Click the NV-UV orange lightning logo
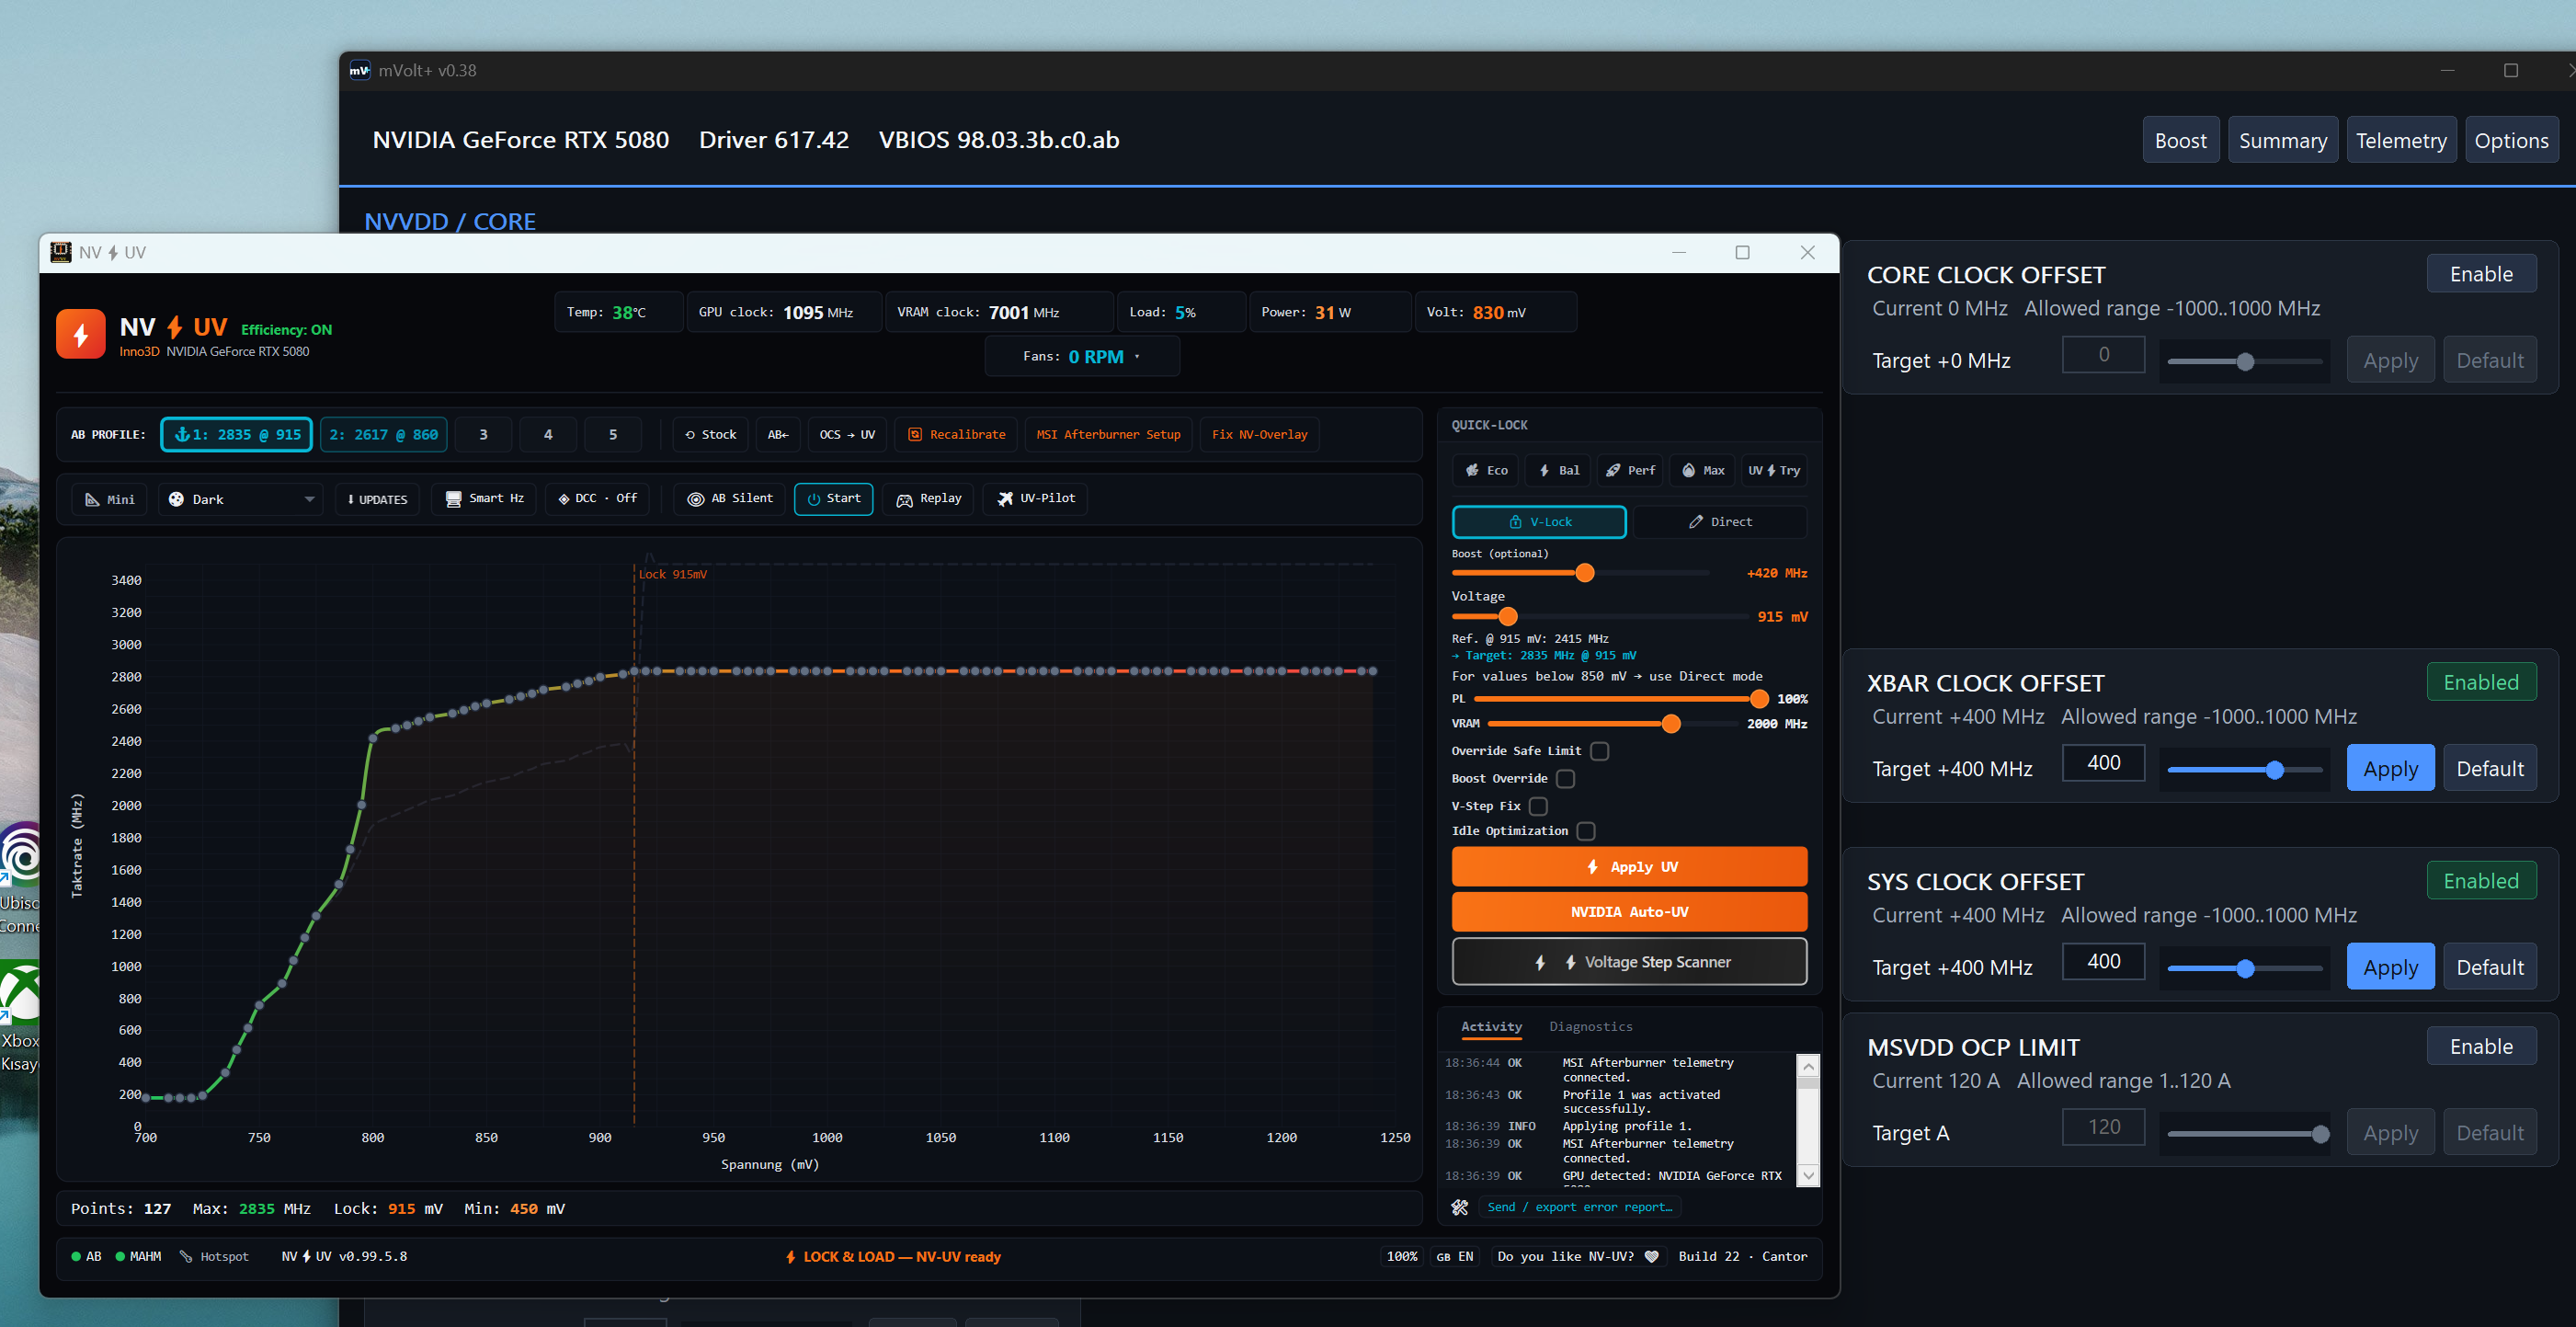Viewport: 2576px width, 1327px height. pyautogui.click(x=81, y=334)
